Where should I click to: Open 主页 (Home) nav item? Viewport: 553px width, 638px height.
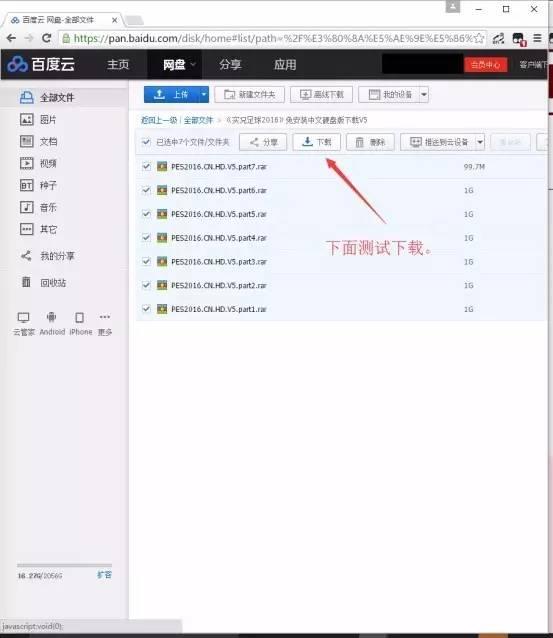[x=118, y=64]
